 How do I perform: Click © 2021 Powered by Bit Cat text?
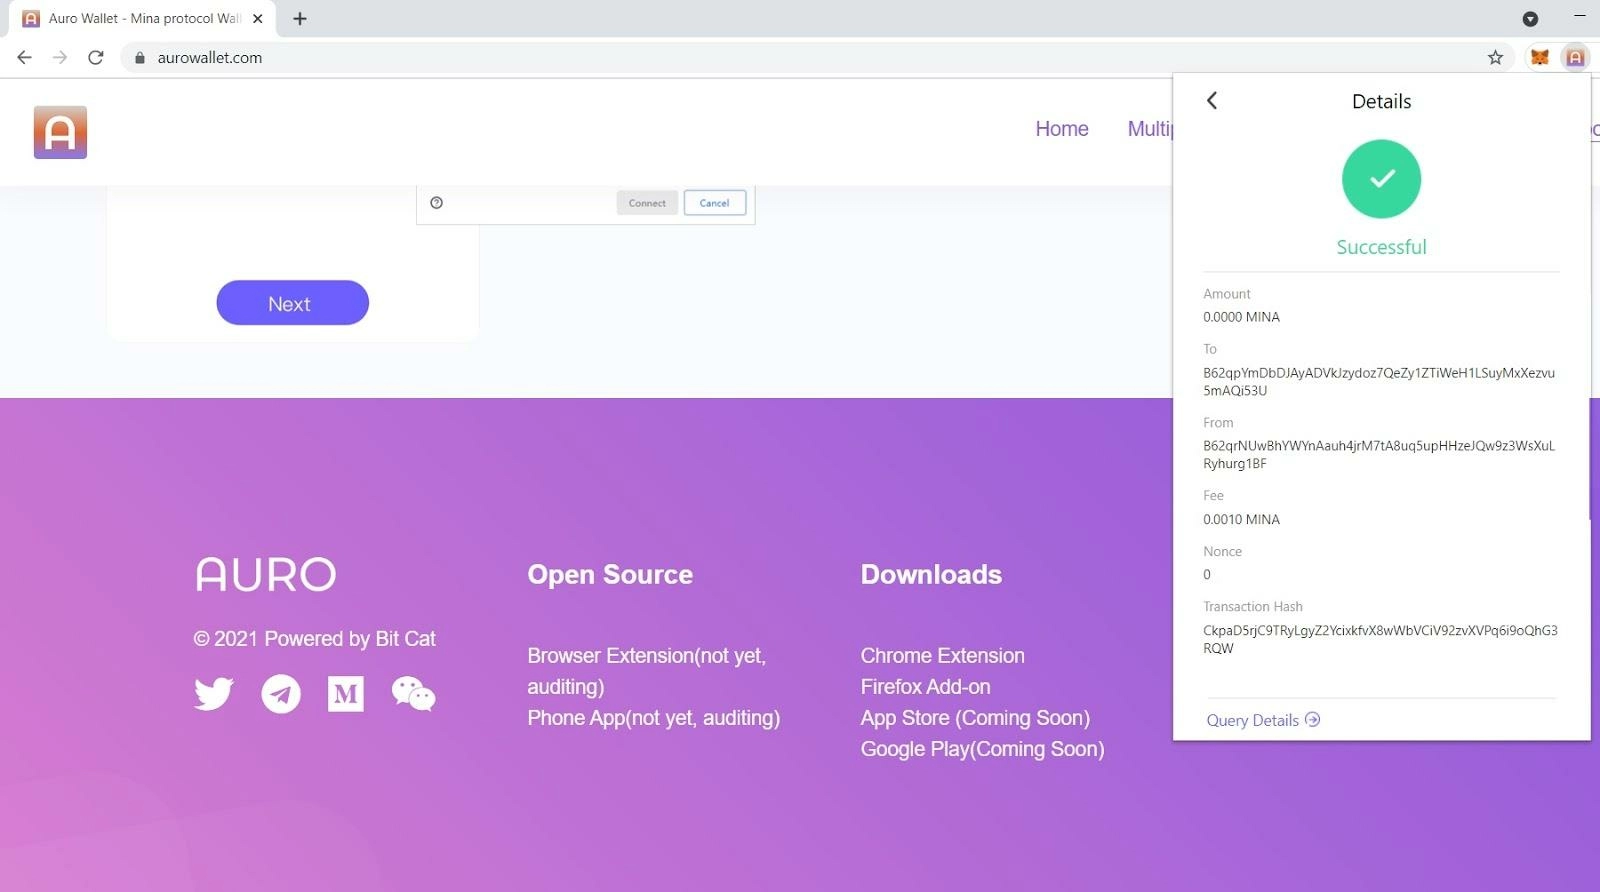[314, 638]
